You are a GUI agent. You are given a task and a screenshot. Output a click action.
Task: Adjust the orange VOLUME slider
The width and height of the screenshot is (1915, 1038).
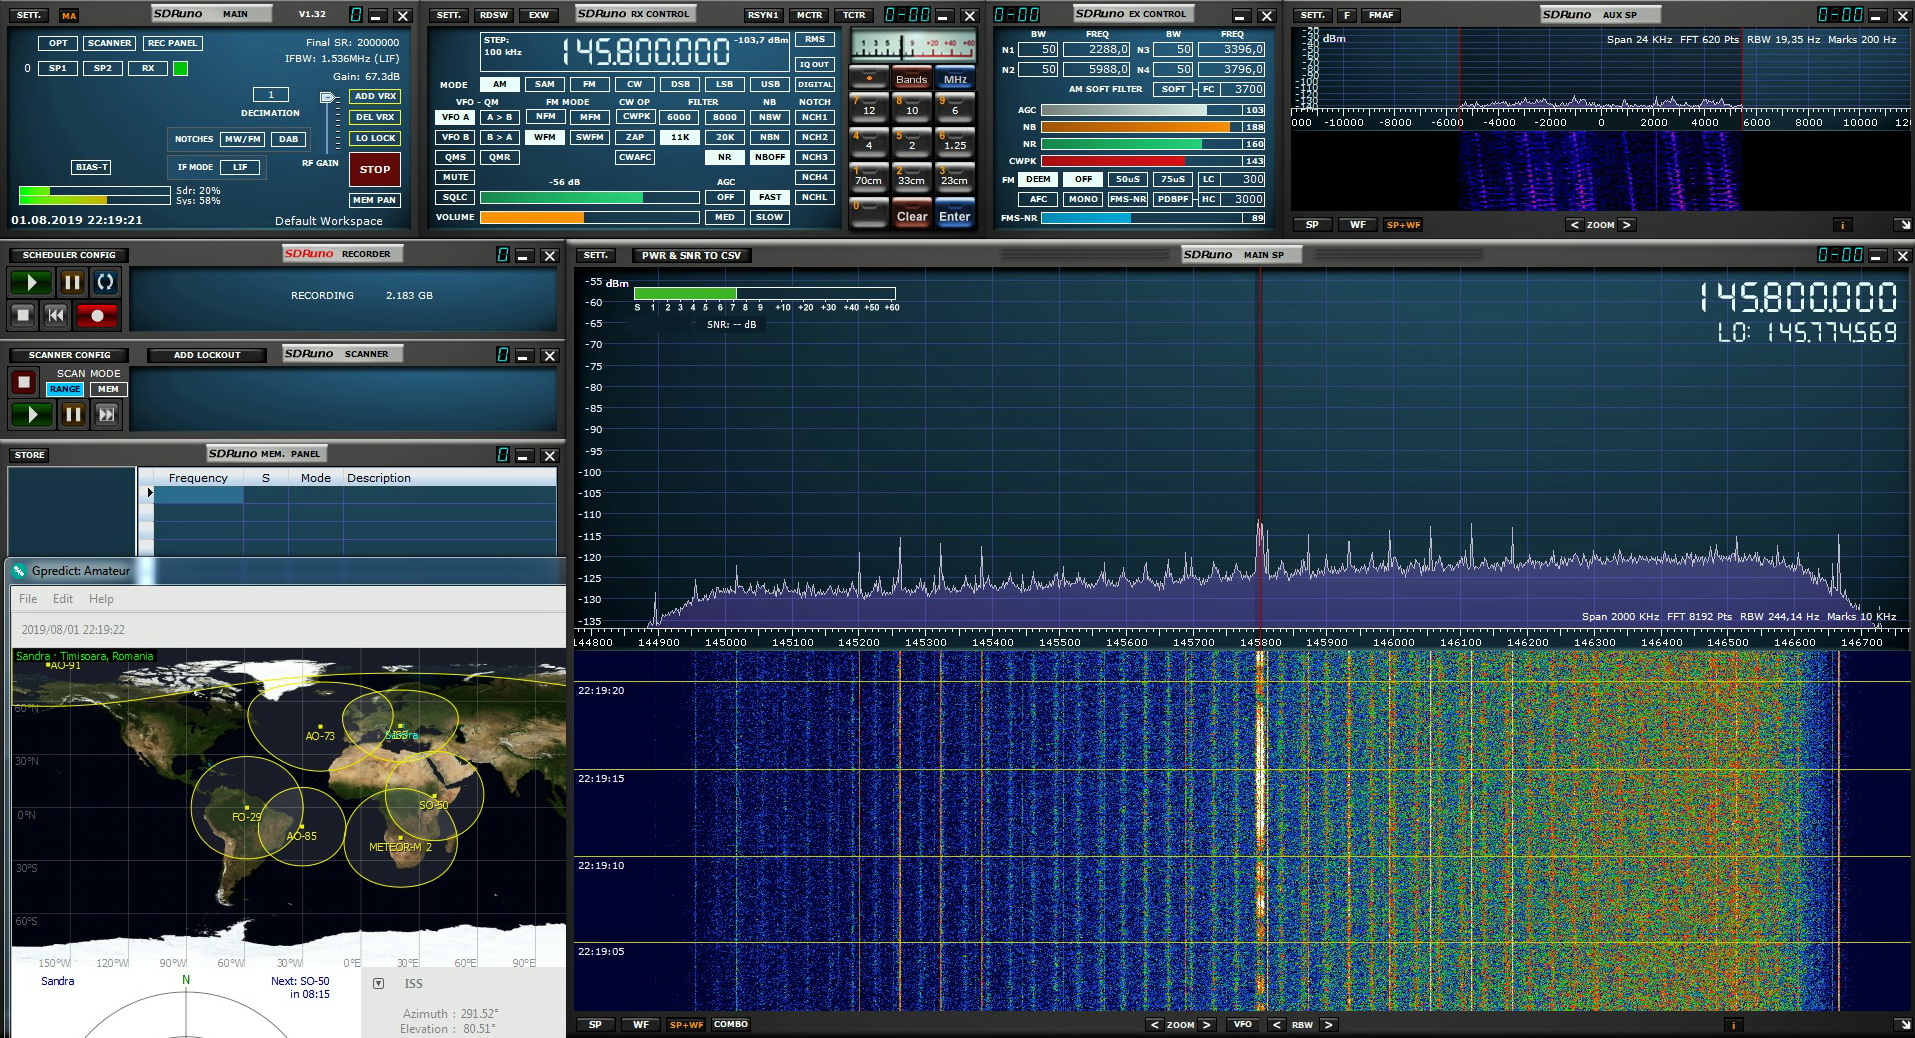pyautogui.click(x=589, y=217)
